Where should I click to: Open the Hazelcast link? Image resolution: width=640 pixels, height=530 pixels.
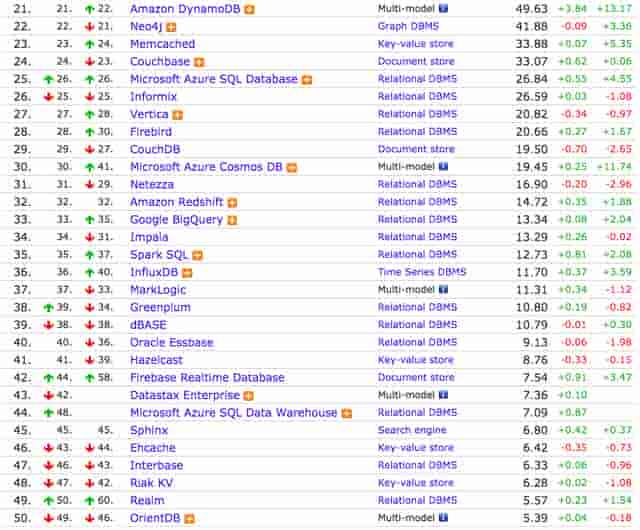tap(156, 360)
